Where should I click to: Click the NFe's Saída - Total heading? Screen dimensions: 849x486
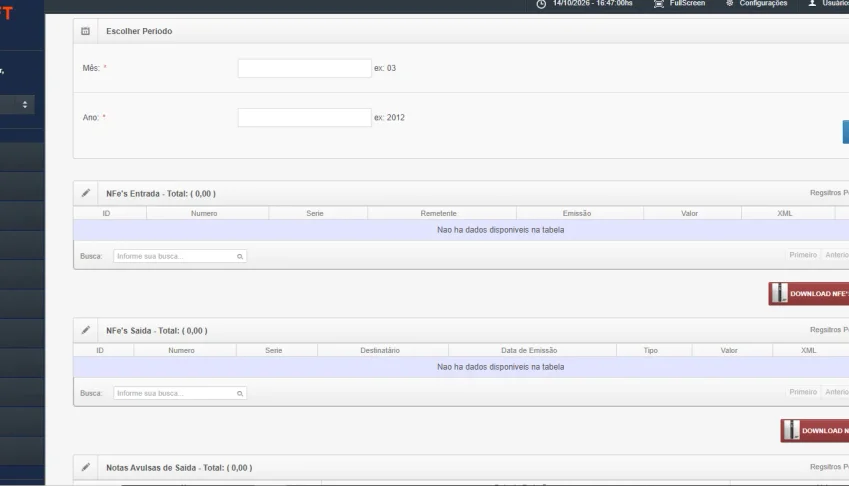tap(157, 331)
